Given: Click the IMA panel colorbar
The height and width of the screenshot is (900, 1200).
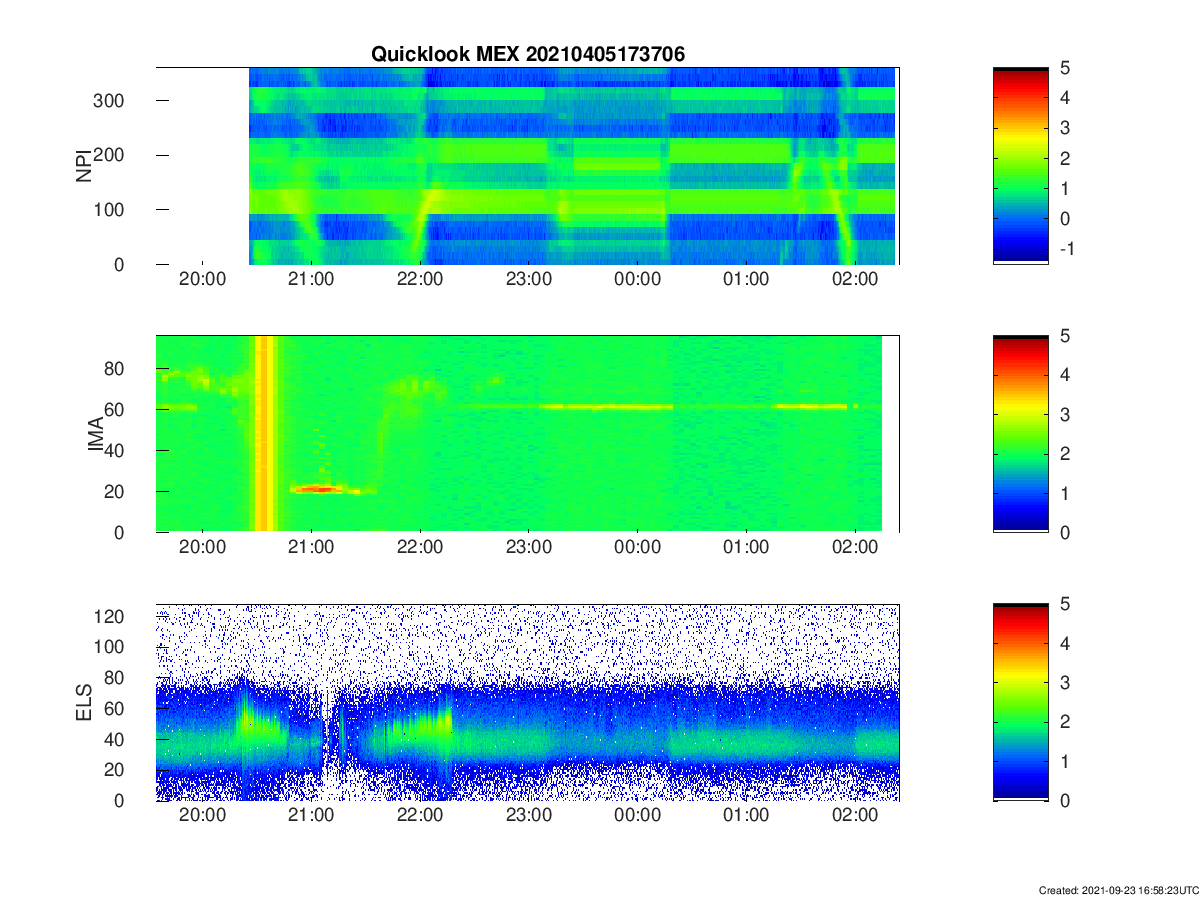Looking at the screenshot, I should [x=1020, y=433].
